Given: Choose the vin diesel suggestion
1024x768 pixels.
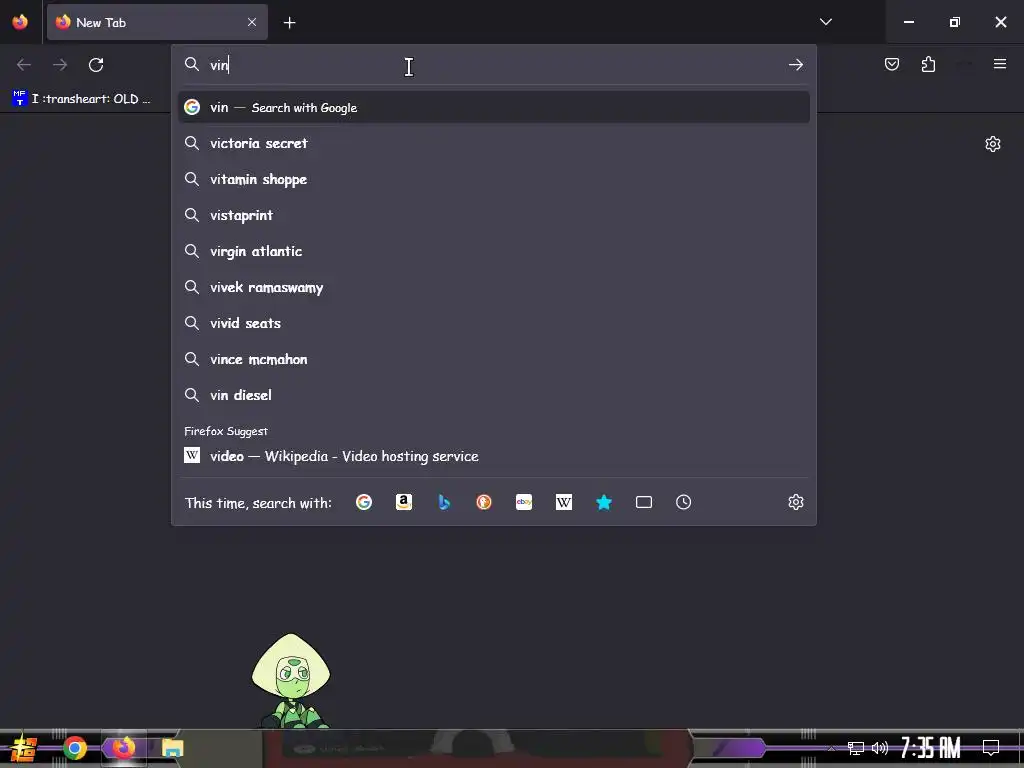Looking at the screenshot, I should point(494,394).
